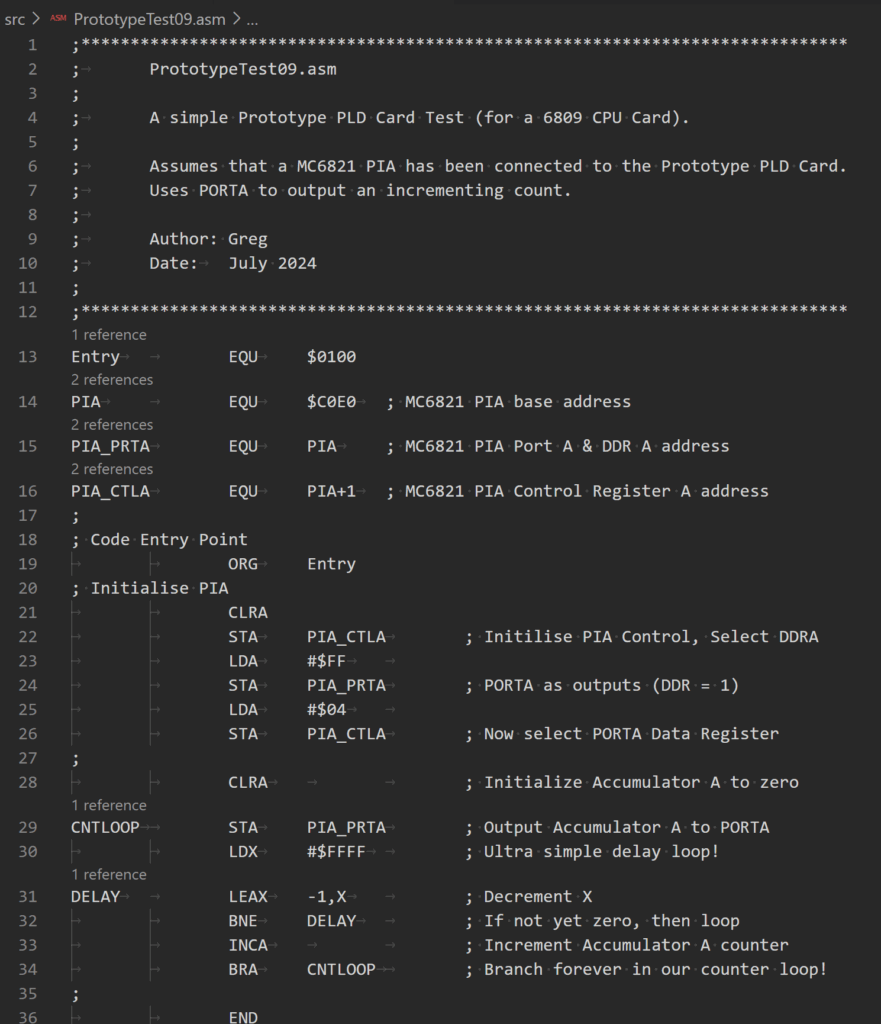Click line number 29 in gutter
This screenshot has height=1024, width=881.
pos(27,827)
